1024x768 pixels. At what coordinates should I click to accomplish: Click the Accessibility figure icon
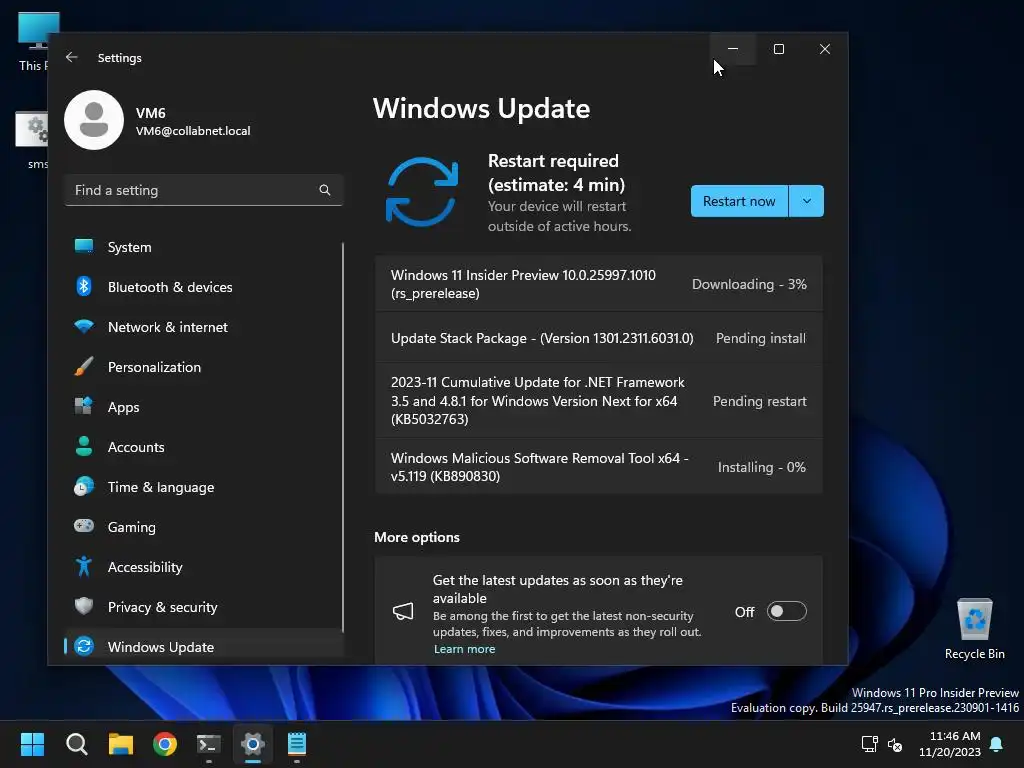click(84, 566)
